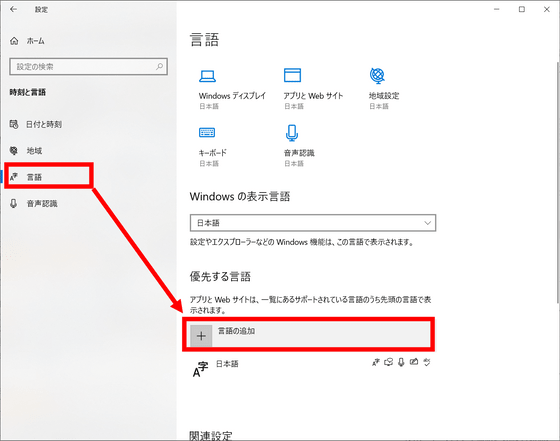Open the ホーム home icon

pyautogui.click(x=14, y=41)
